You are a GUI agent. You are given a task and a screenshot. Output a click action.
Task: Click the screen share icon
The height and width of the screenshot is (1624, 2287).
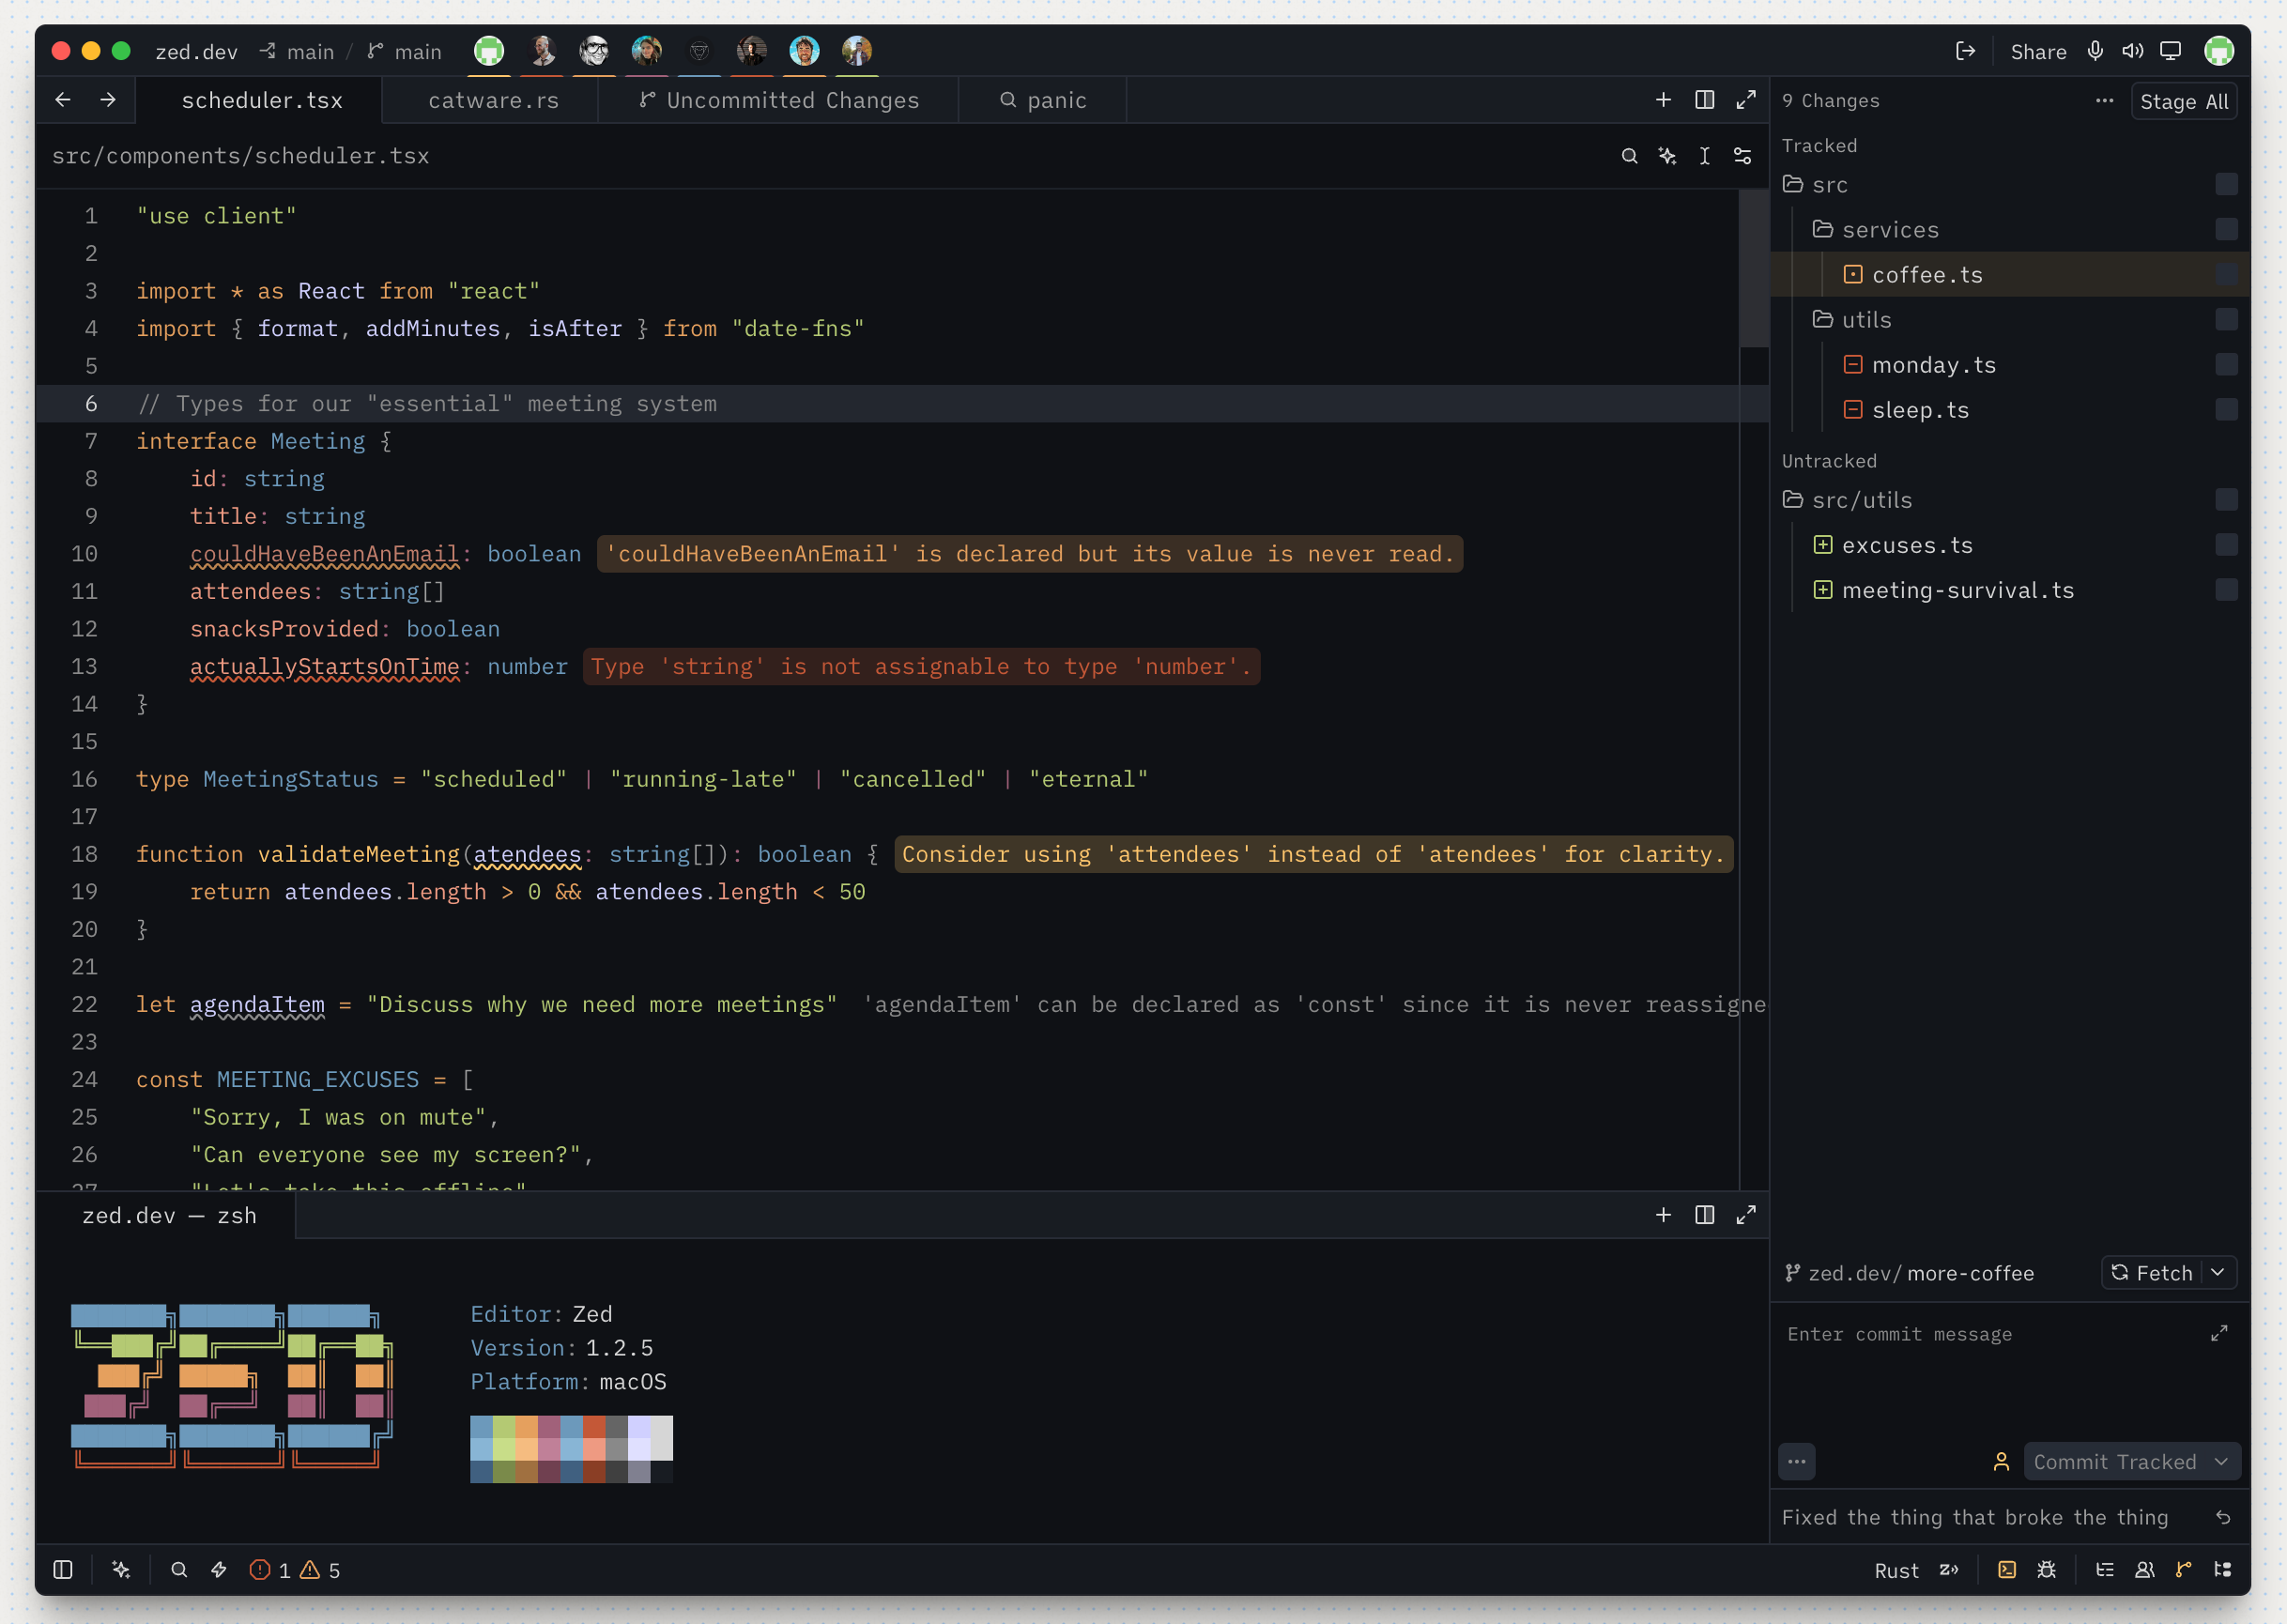click(x=2170, y=51)
